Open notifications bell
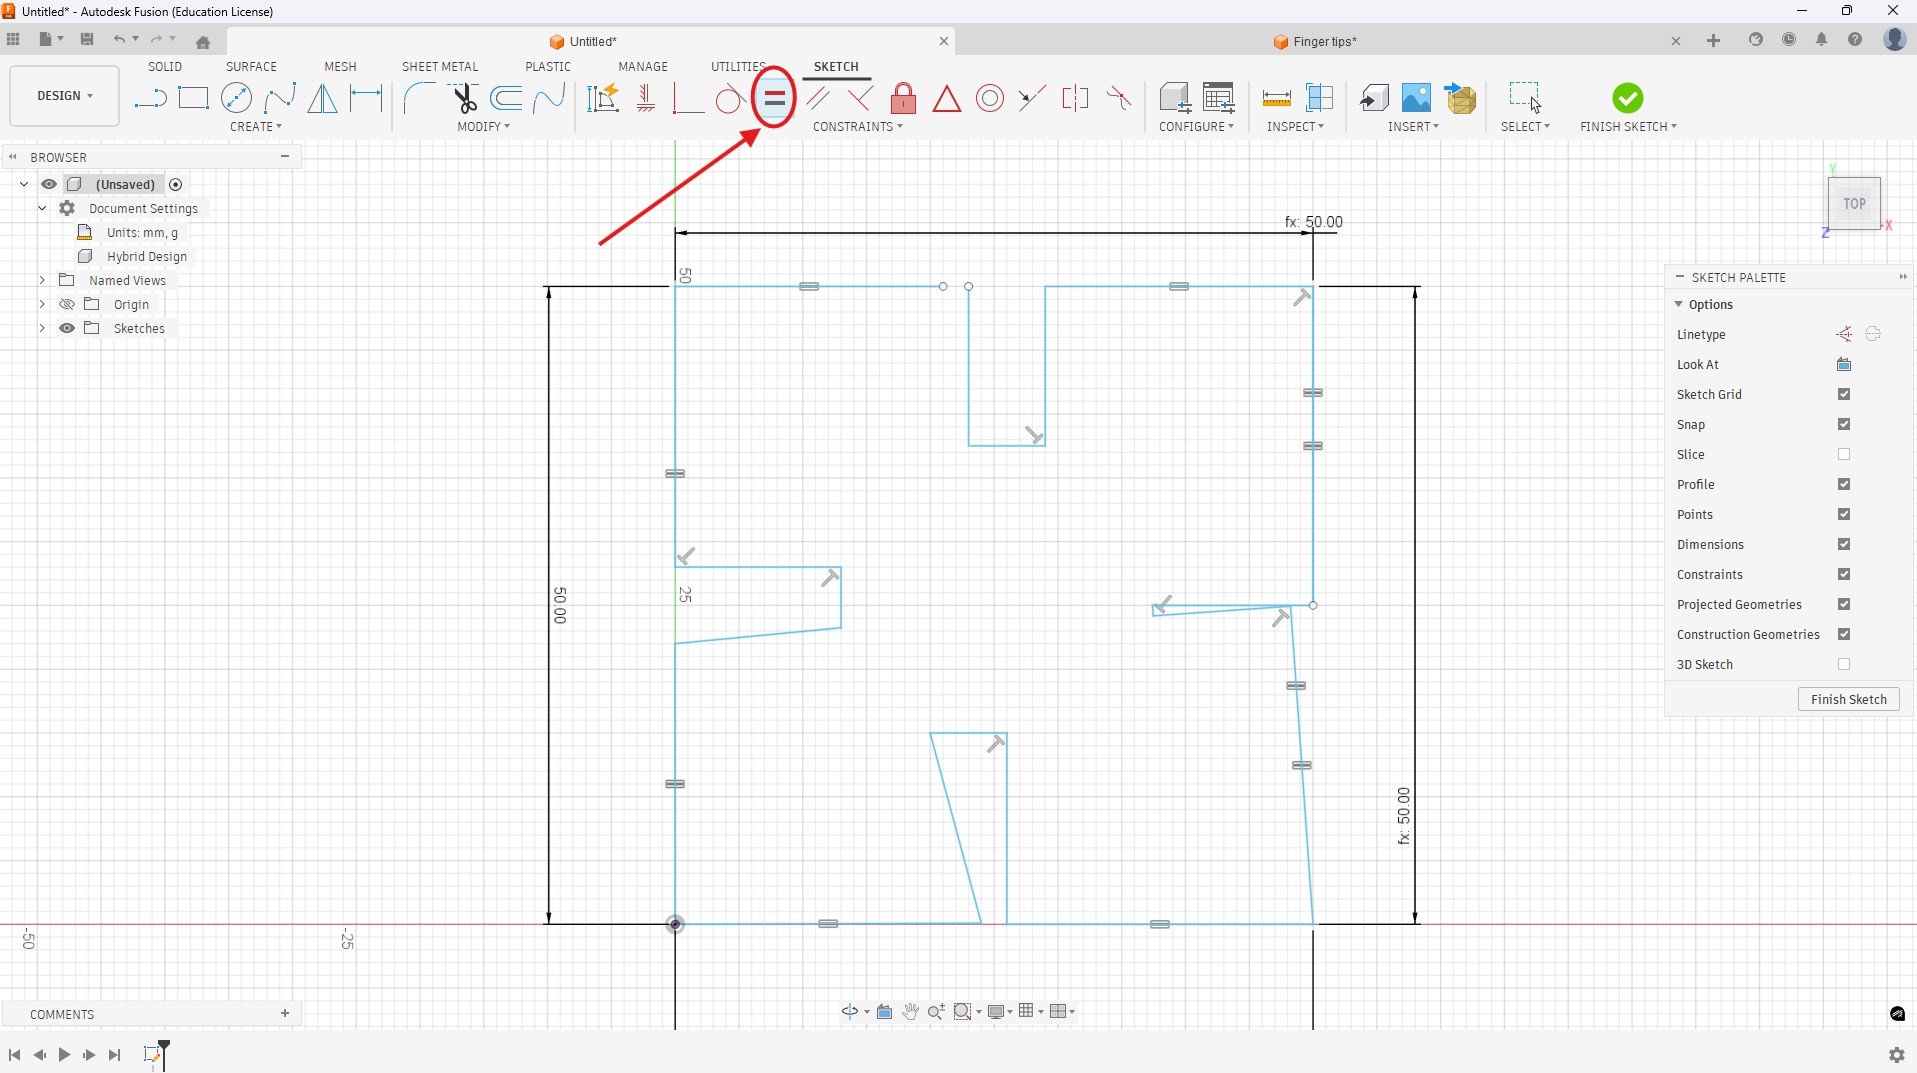Image resolution: width=1917 pixels, height=1073 pixels. tap(1822, 40)
